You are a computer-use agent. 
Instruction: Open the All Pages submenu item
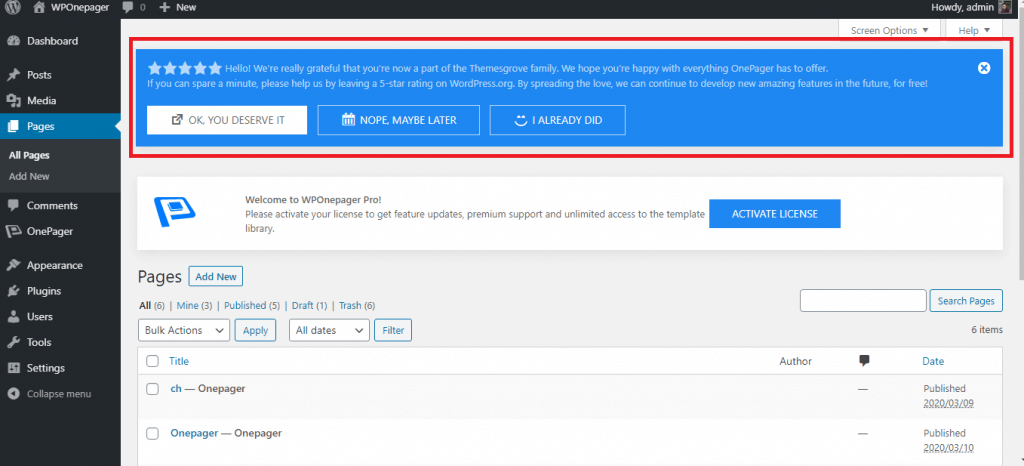[29, 155]
